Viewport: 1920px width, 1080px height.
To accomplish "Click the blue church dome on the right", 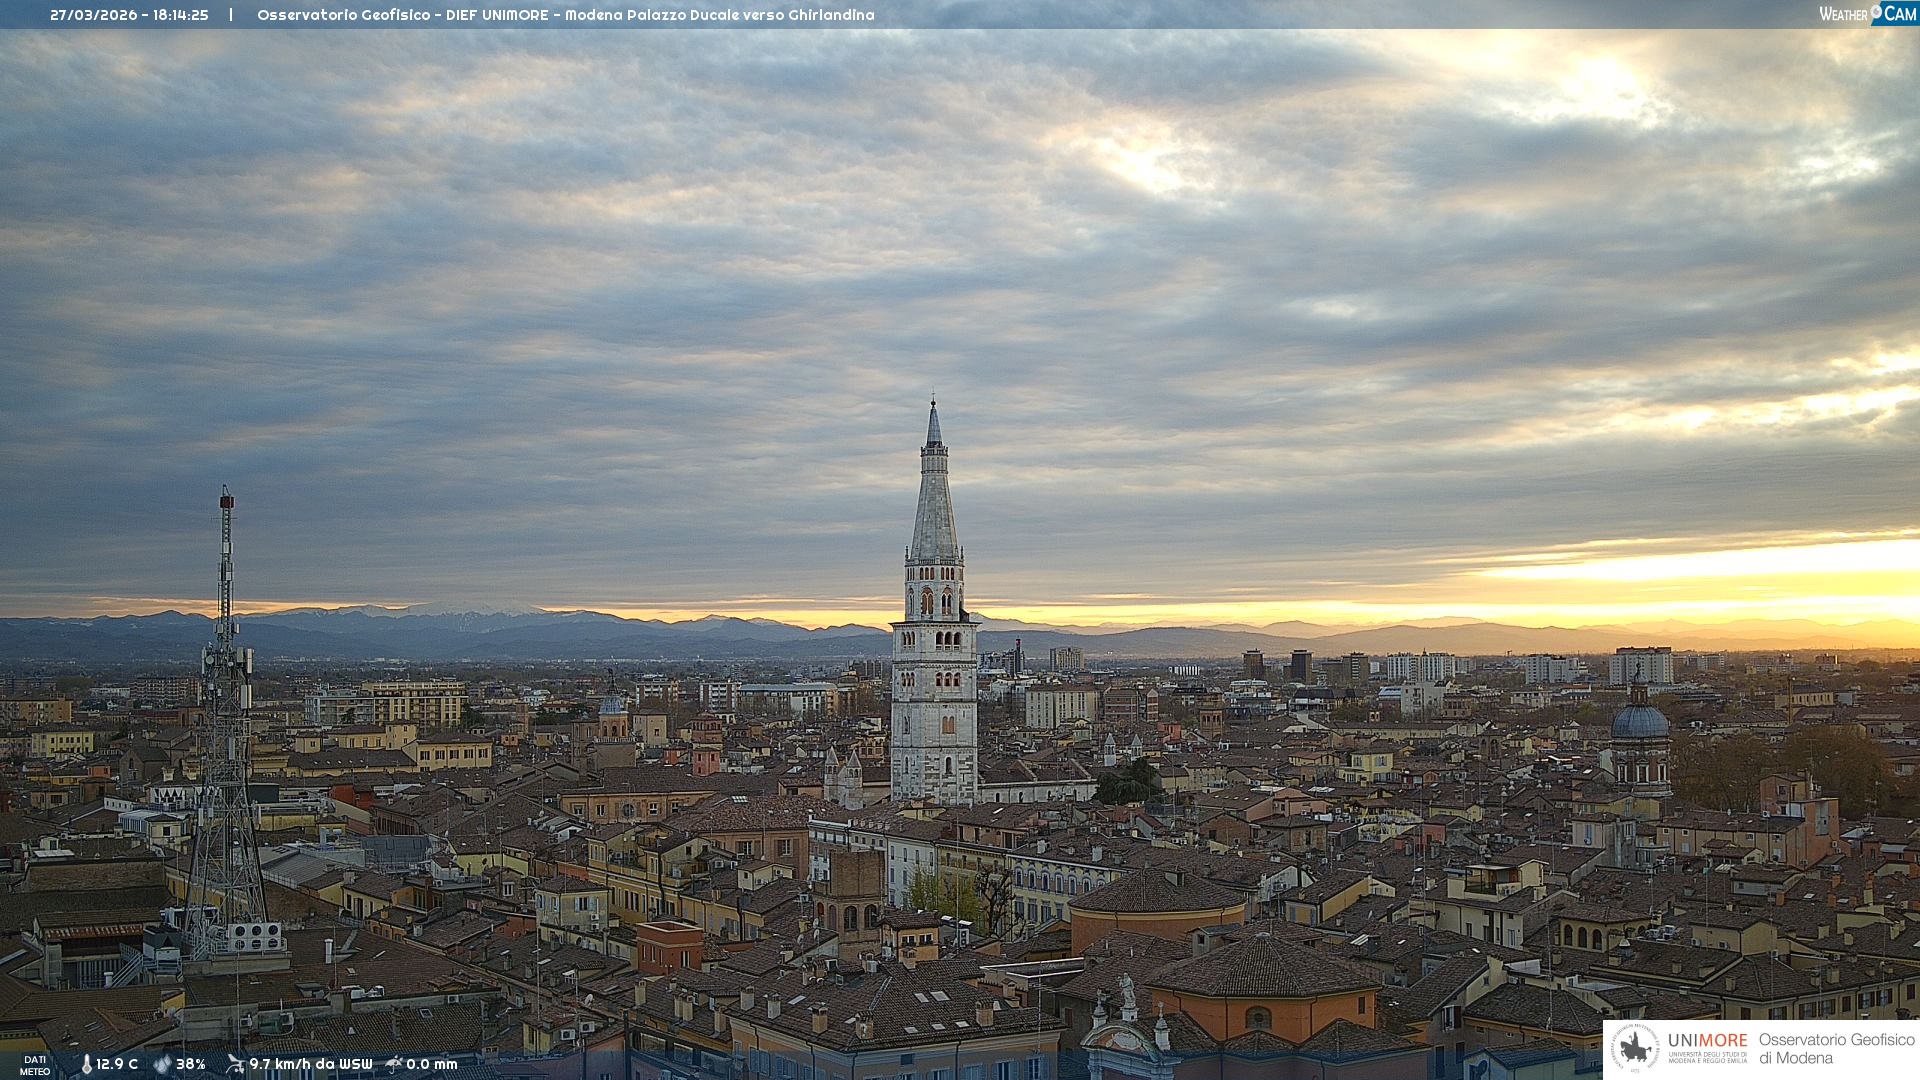I will [x=1640, y=721].
